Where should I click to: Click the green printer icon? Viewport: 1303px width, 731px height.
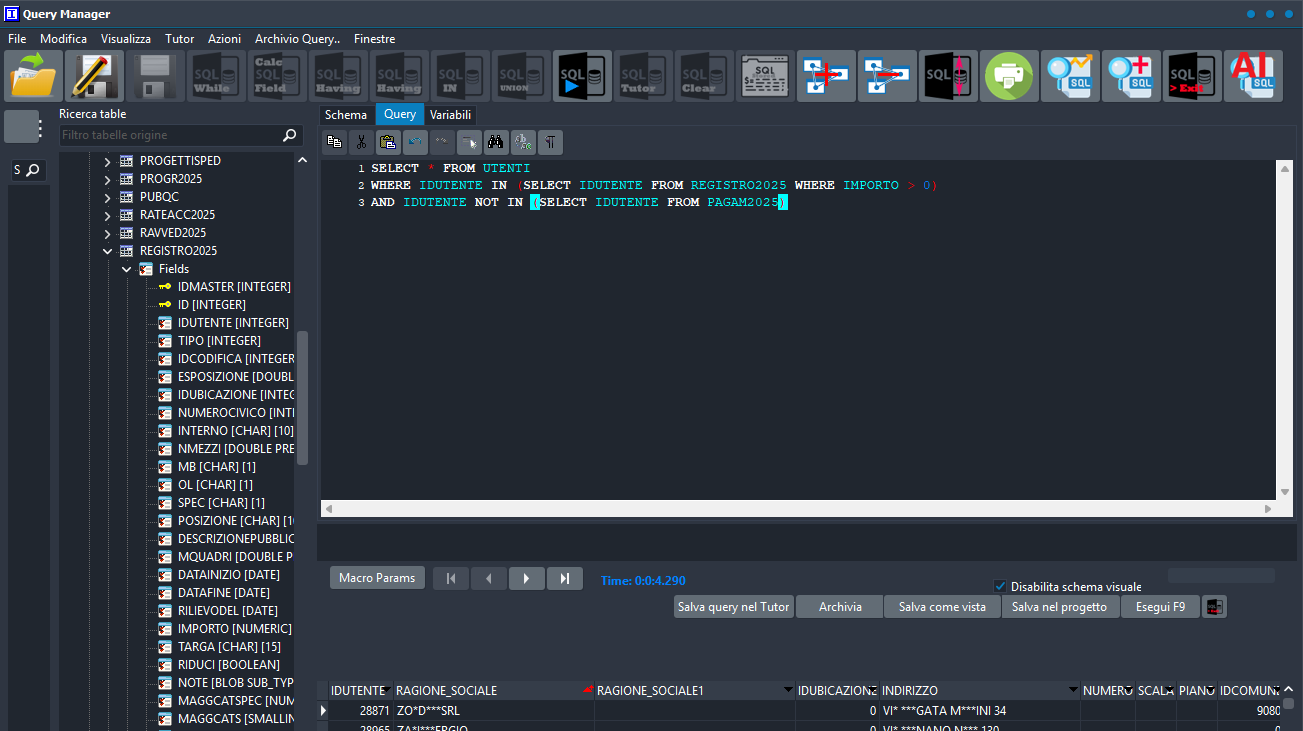[1009, 76]
